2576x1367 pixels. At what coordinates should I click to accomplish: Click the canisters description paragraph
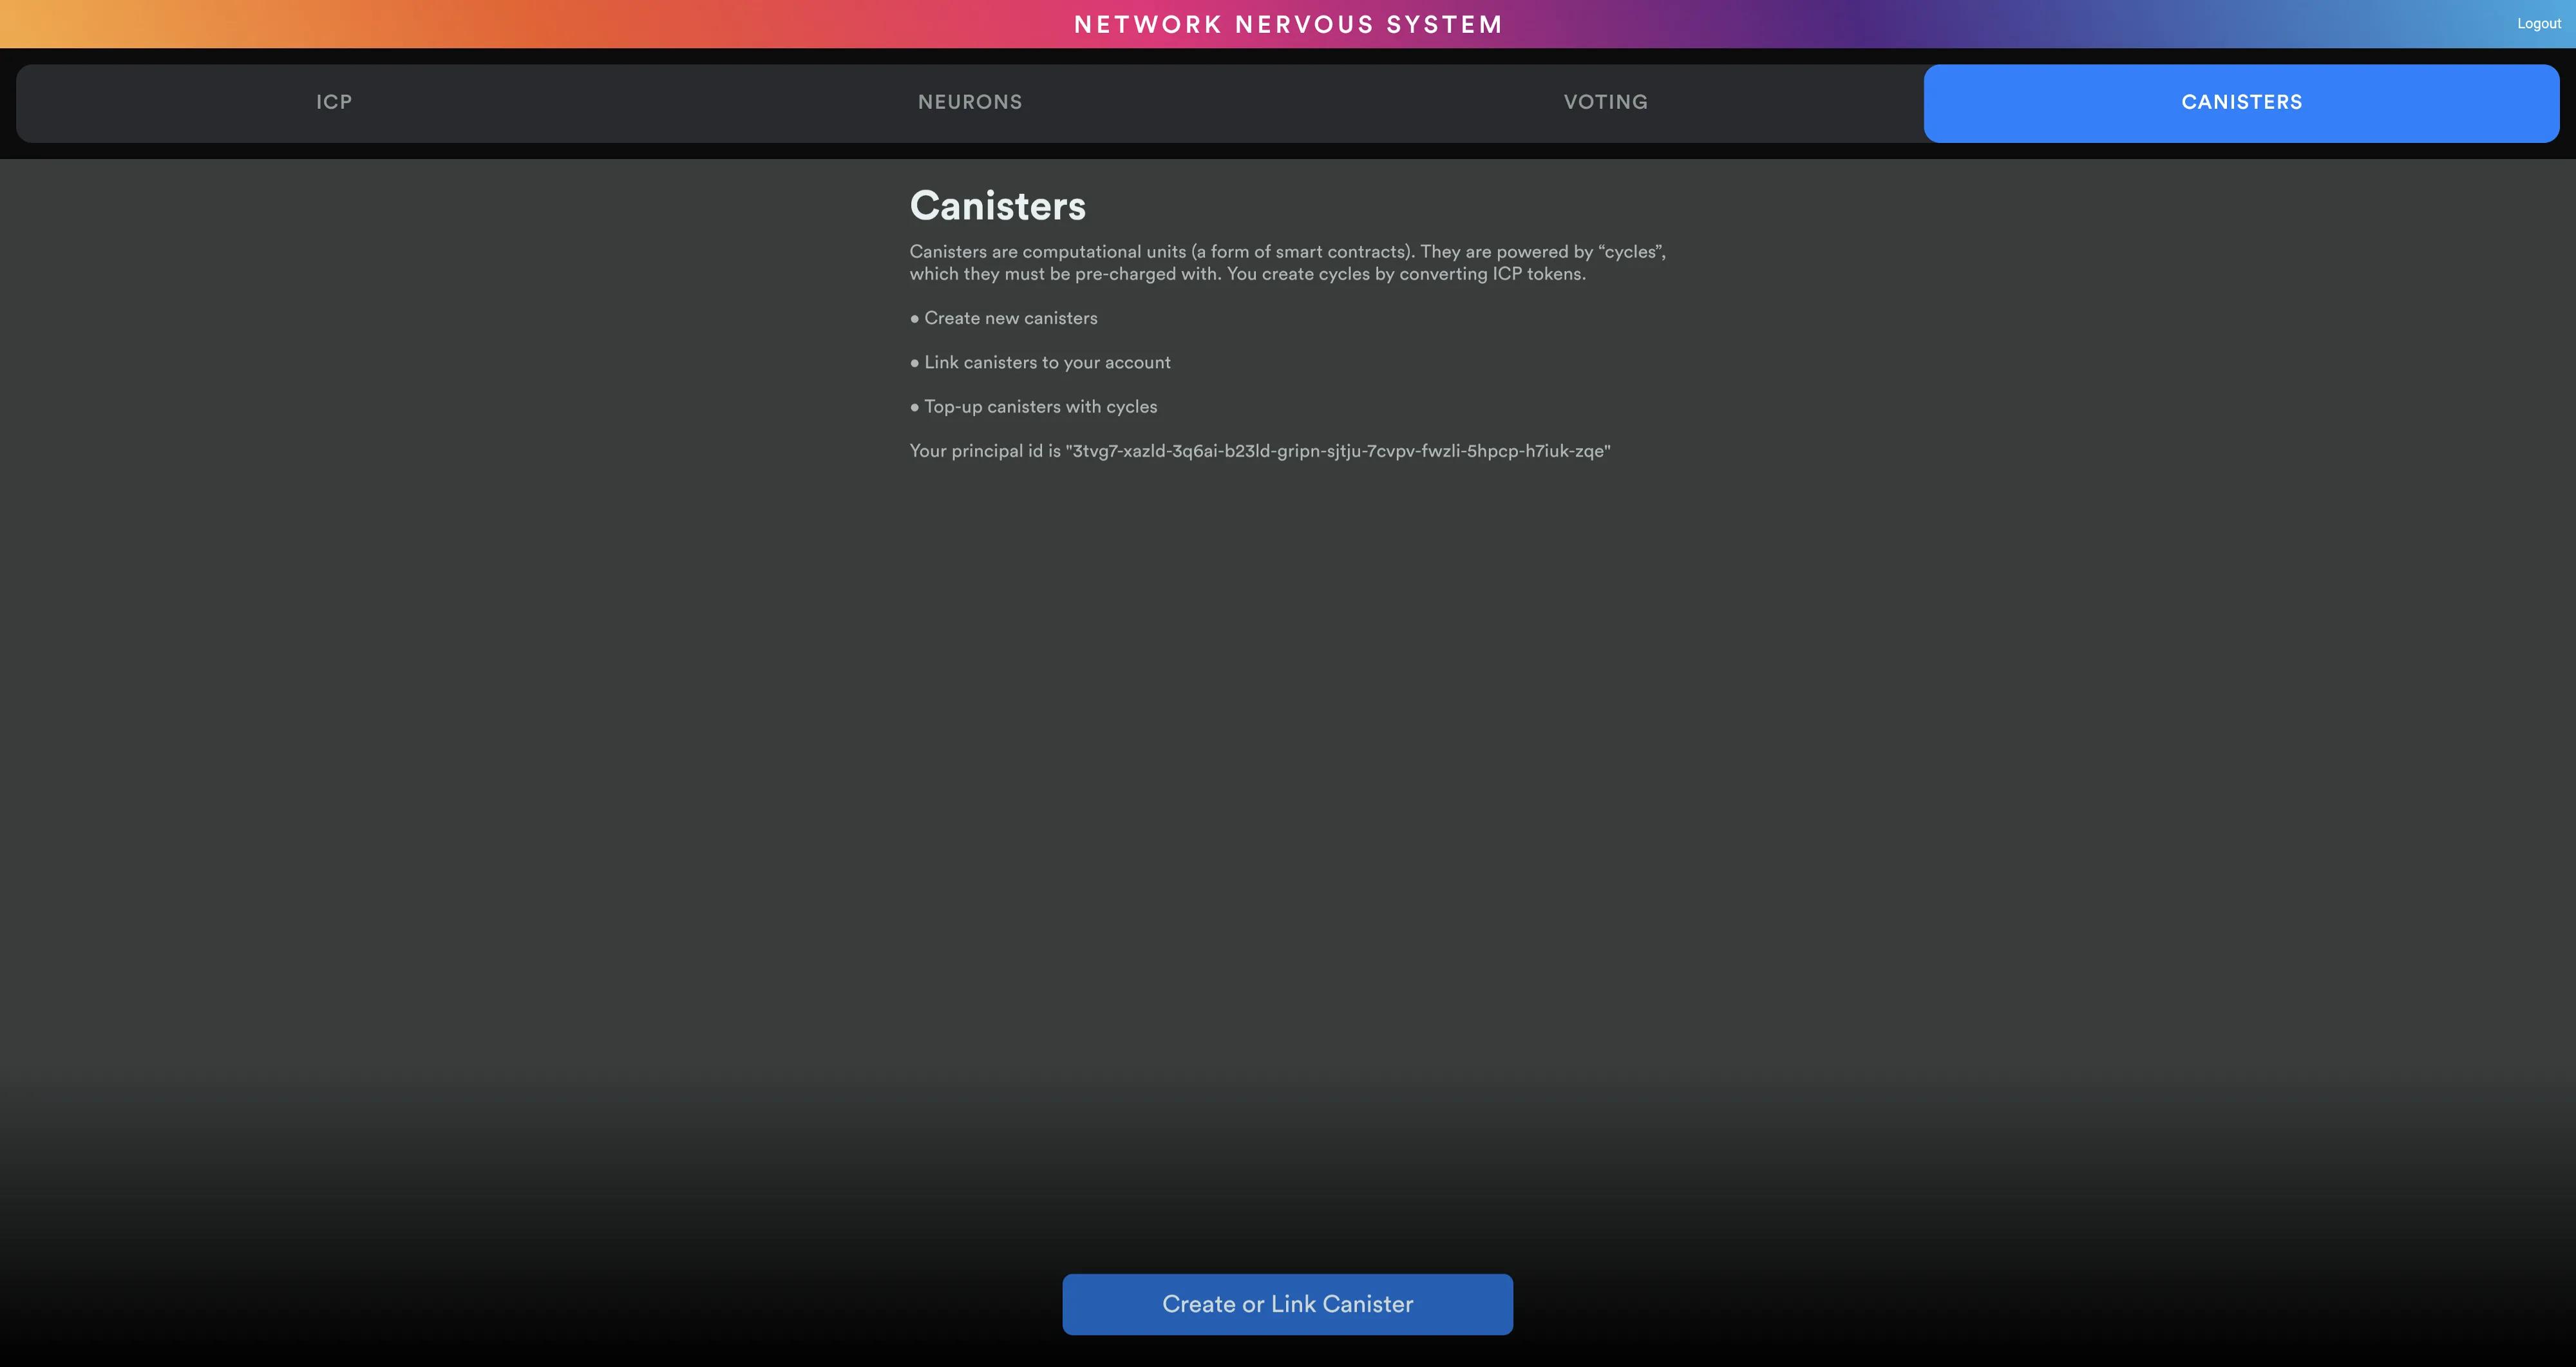click(1288, 263)
